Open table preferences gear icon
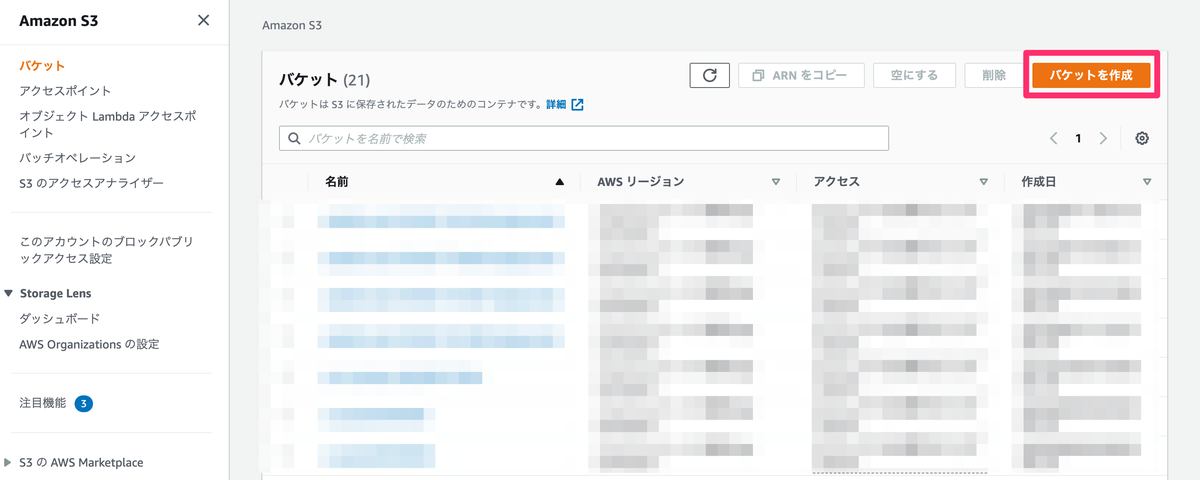This screenshot has width=1200, height=480. 1142,138
